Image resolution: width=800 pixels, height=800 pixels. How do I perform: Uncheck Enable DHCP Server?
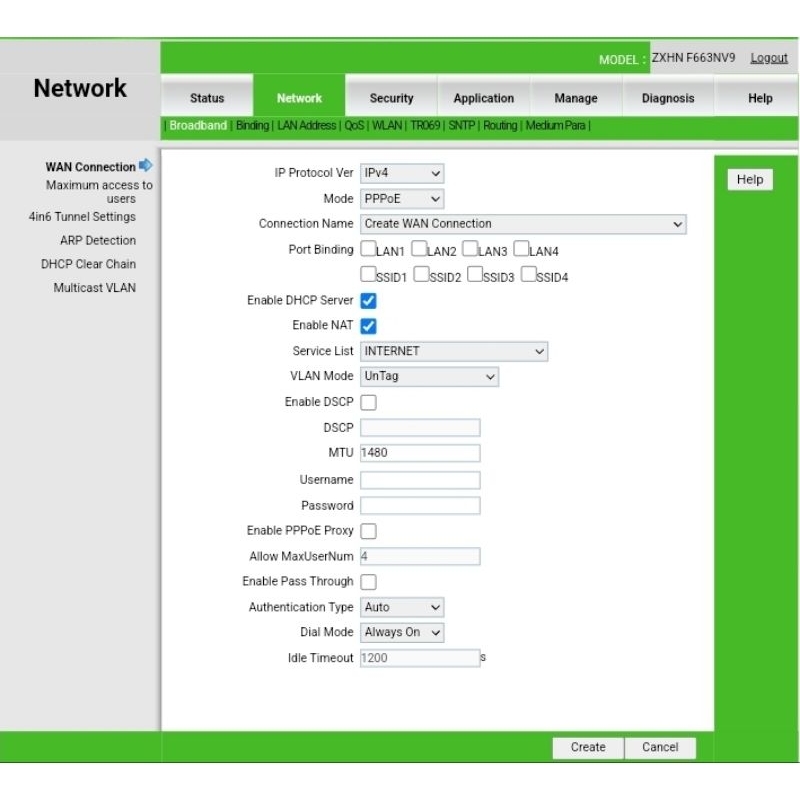coord(368,301)
